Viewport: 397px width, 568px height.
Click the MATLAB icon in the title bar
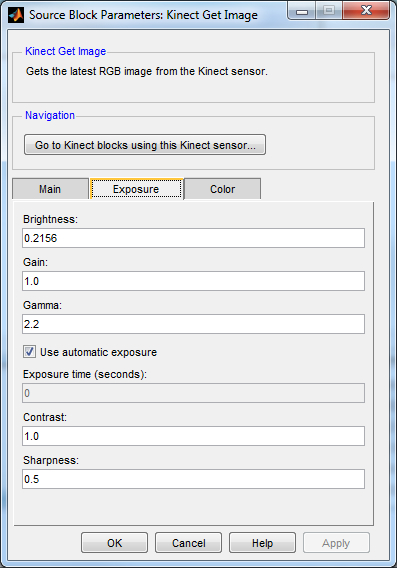pos(16,15)
